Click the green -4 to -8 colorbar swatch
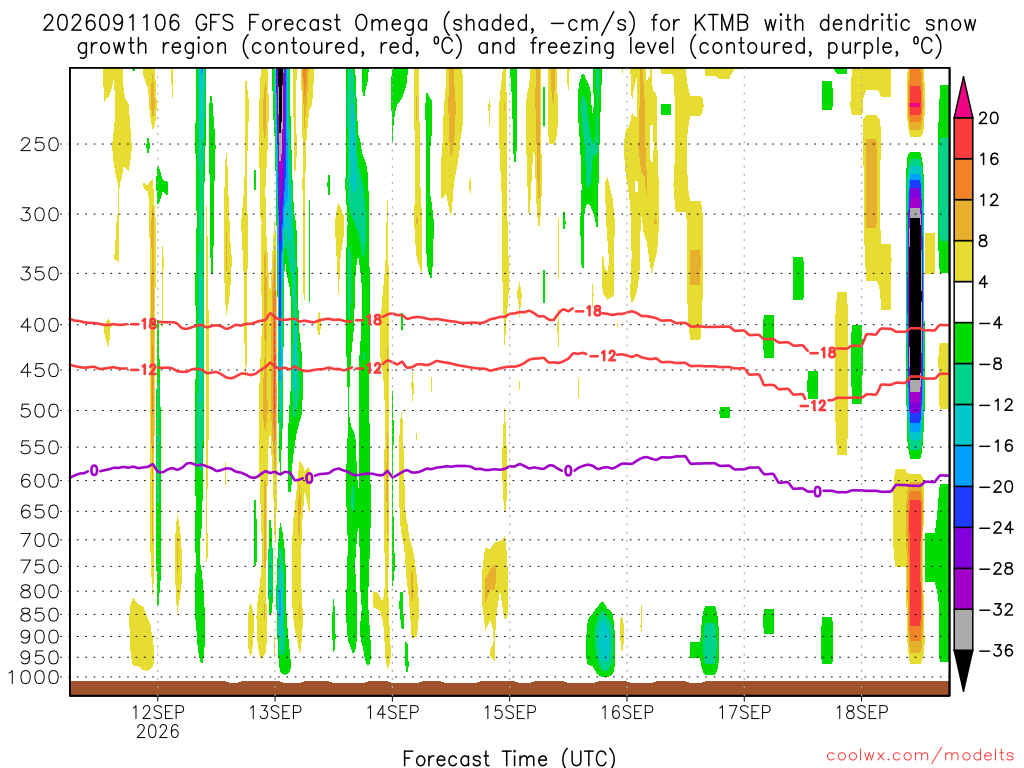The image size is (1024, 768). pyautogui.click(x=963, y=344)
